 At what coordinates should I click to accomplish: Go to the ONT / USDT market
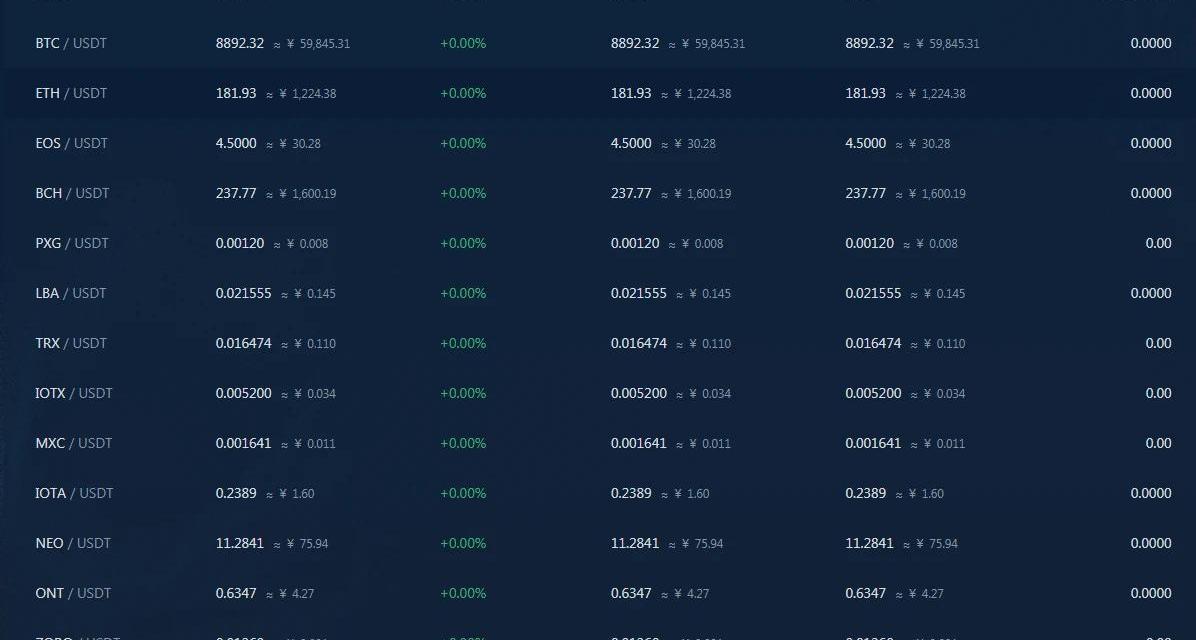[73, 593]
